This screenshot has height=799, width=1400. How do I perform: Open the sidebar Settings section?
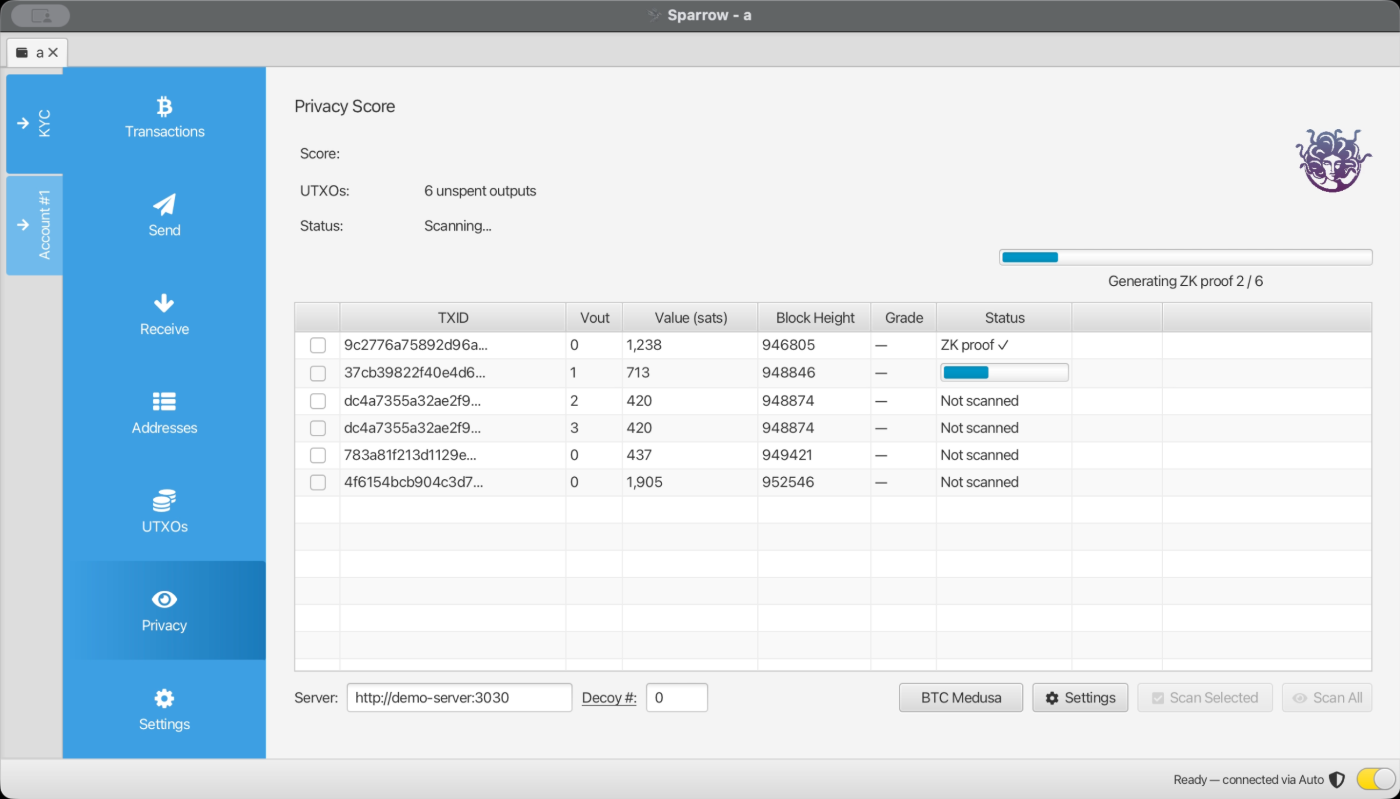click(164, 710)
